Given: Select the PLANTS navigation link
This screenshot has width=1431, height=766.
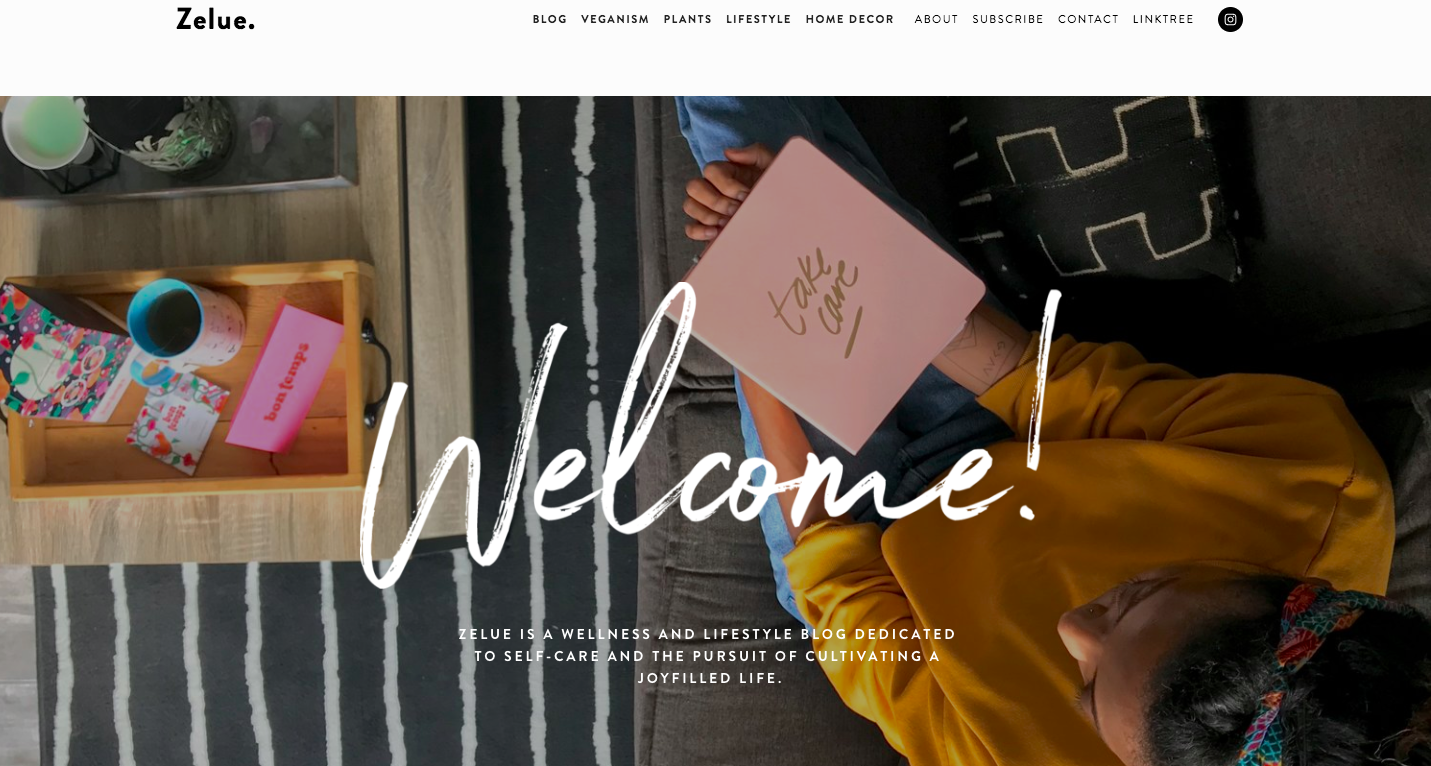Looking at the screenshot, I should tap(688, 19).
